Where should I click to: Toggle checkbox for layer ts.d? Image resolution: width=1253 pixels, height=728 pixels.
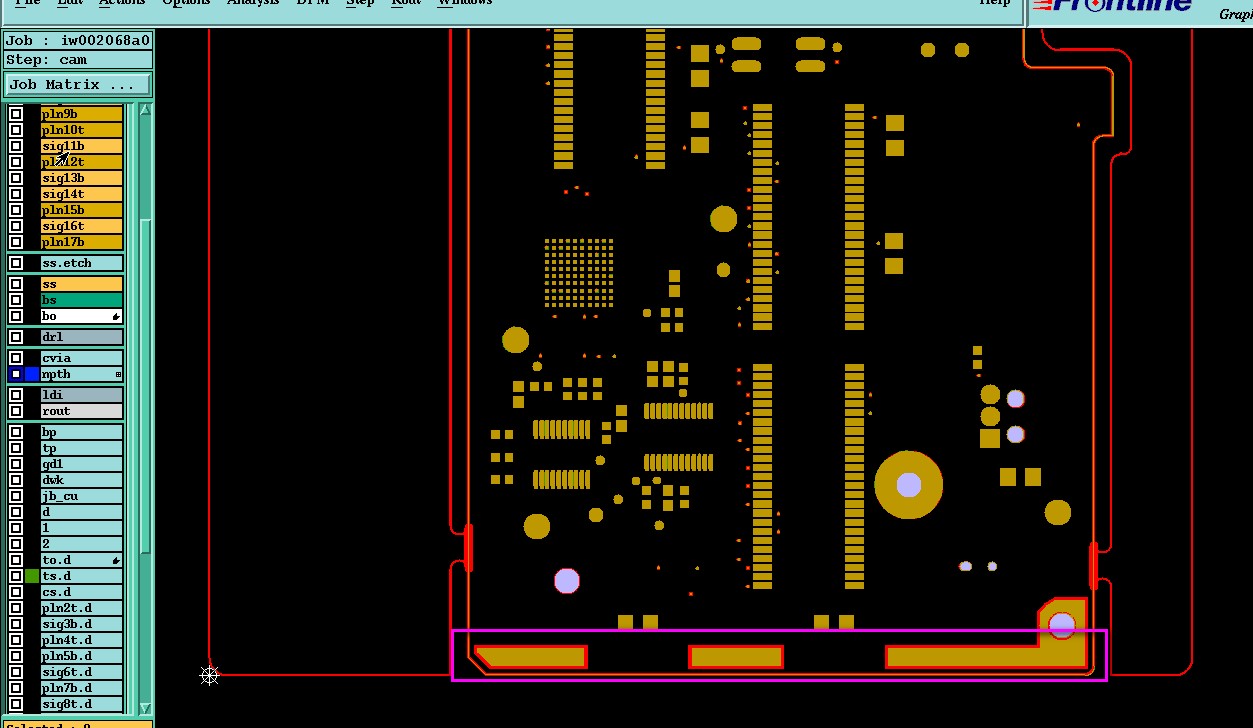[x=16, y=576]
